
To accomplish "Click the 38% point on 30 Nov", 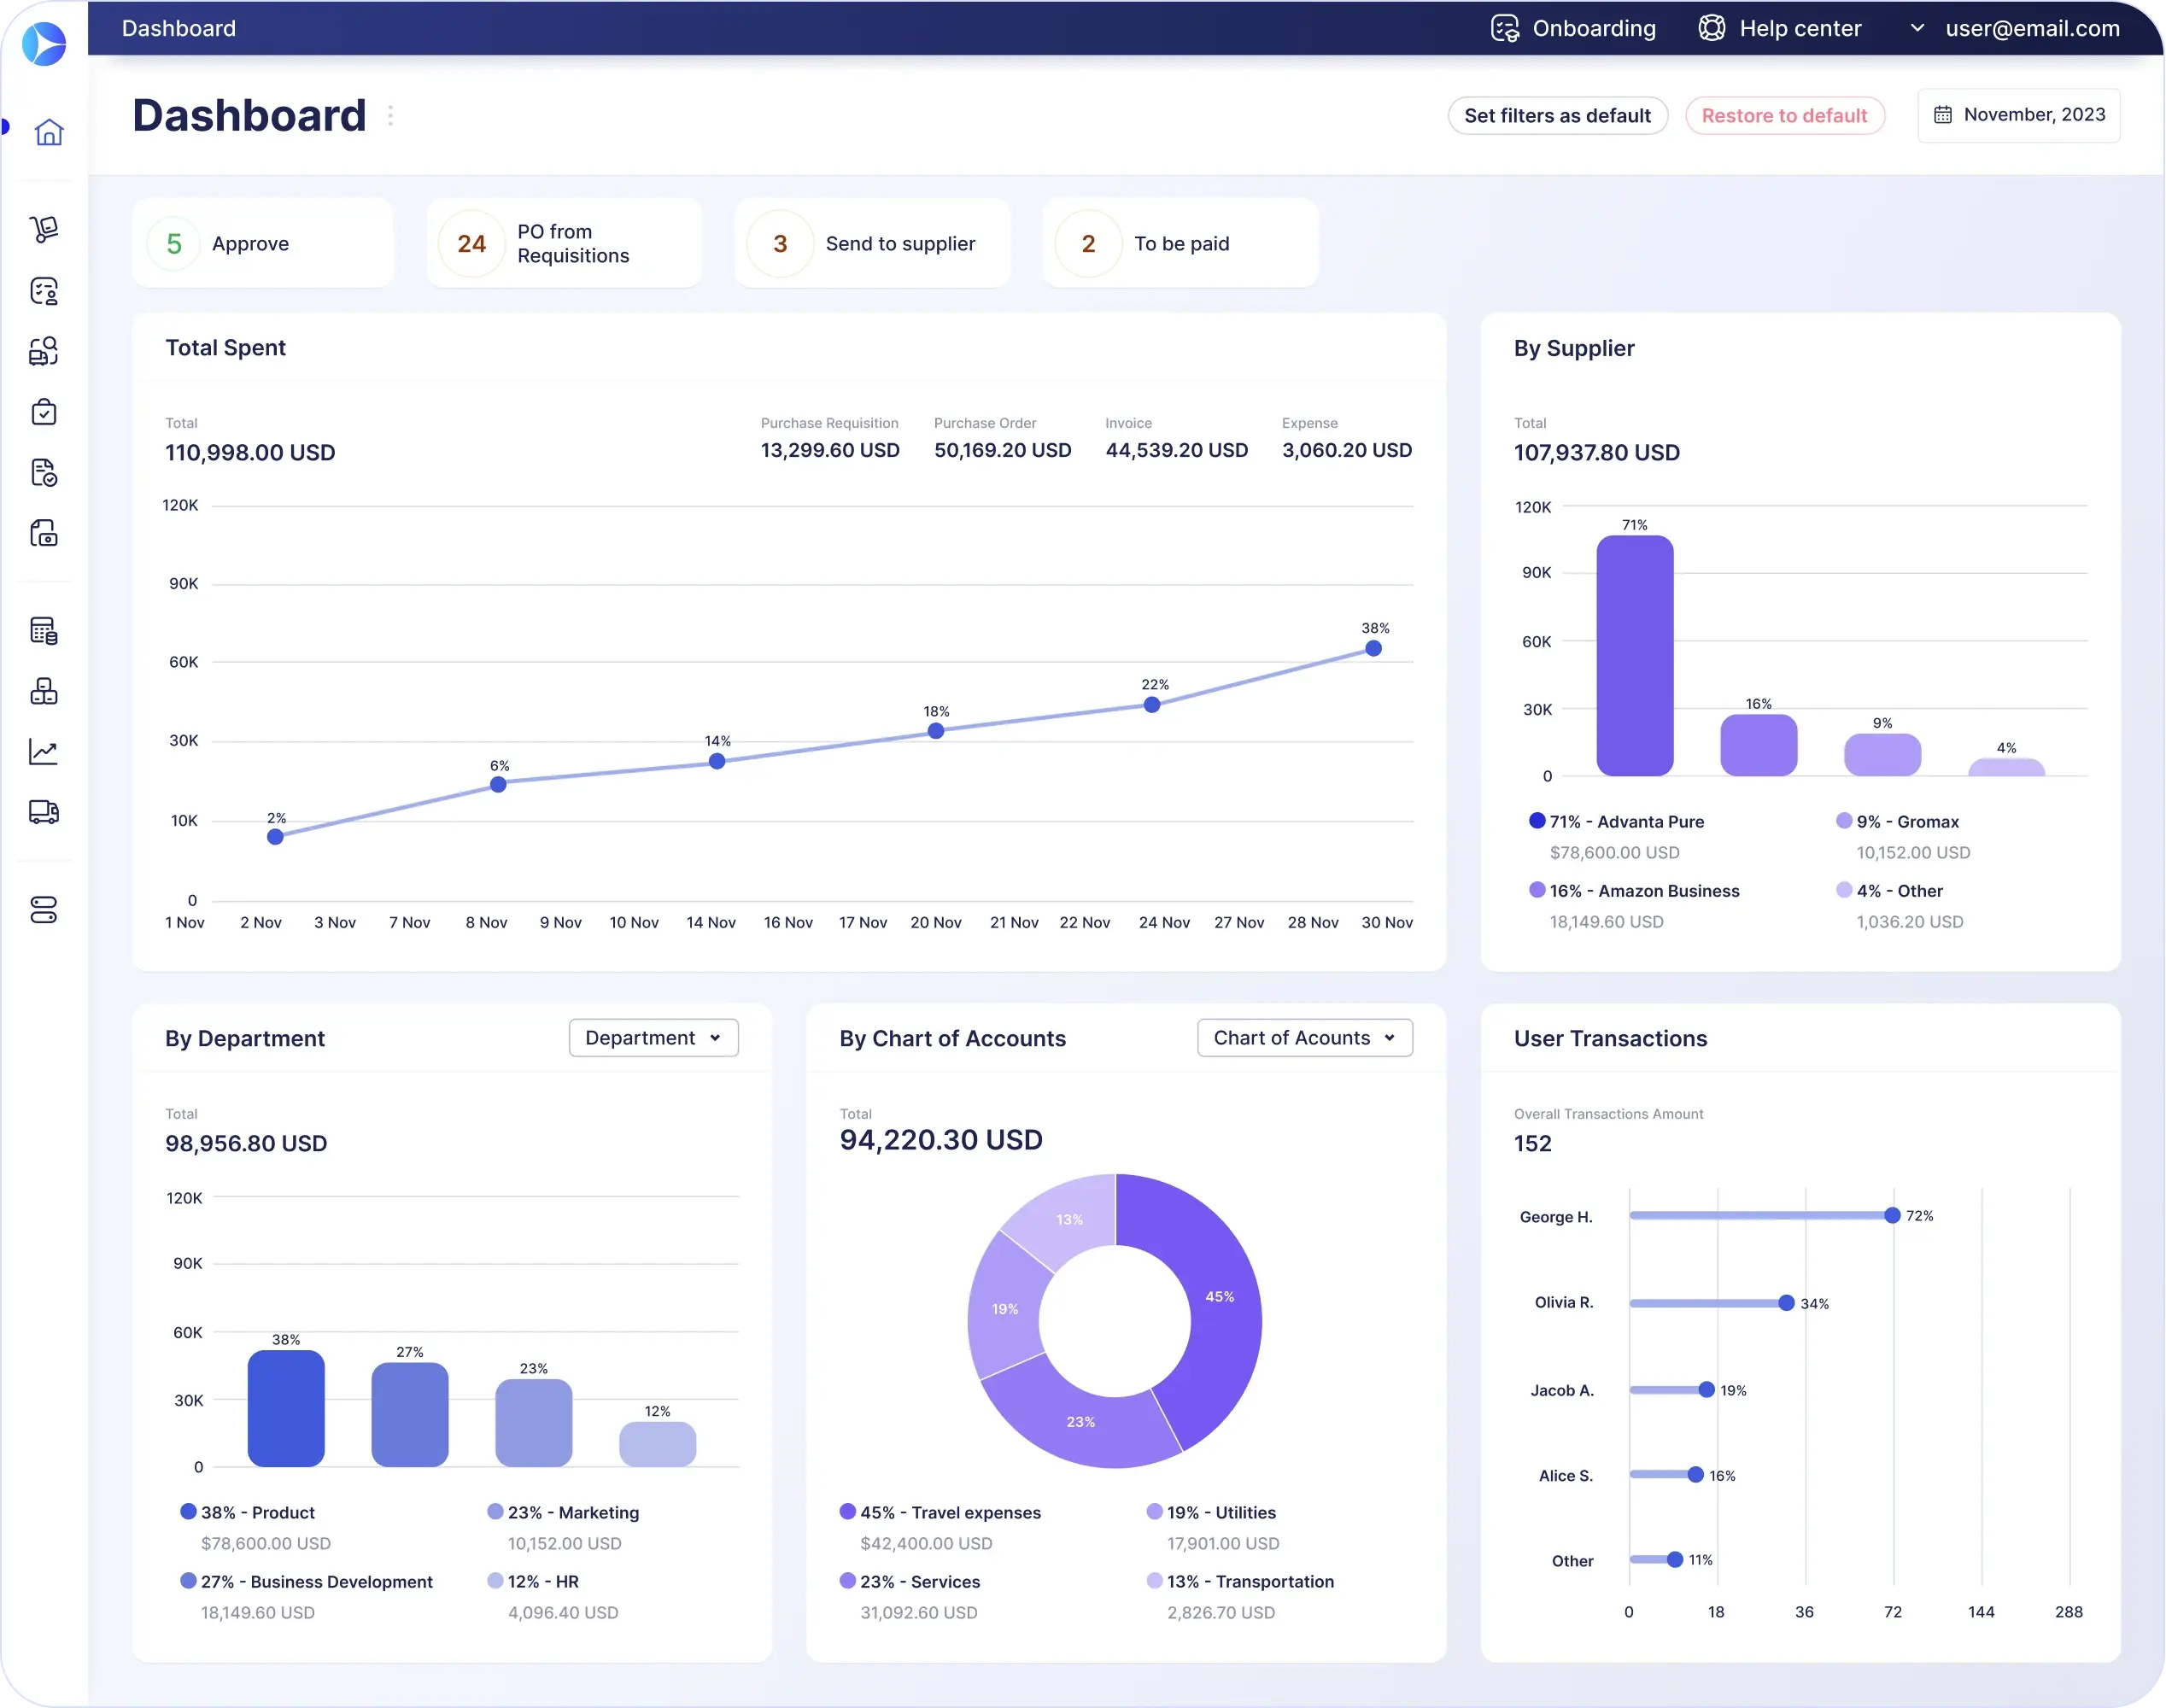I will point(1374,649).
